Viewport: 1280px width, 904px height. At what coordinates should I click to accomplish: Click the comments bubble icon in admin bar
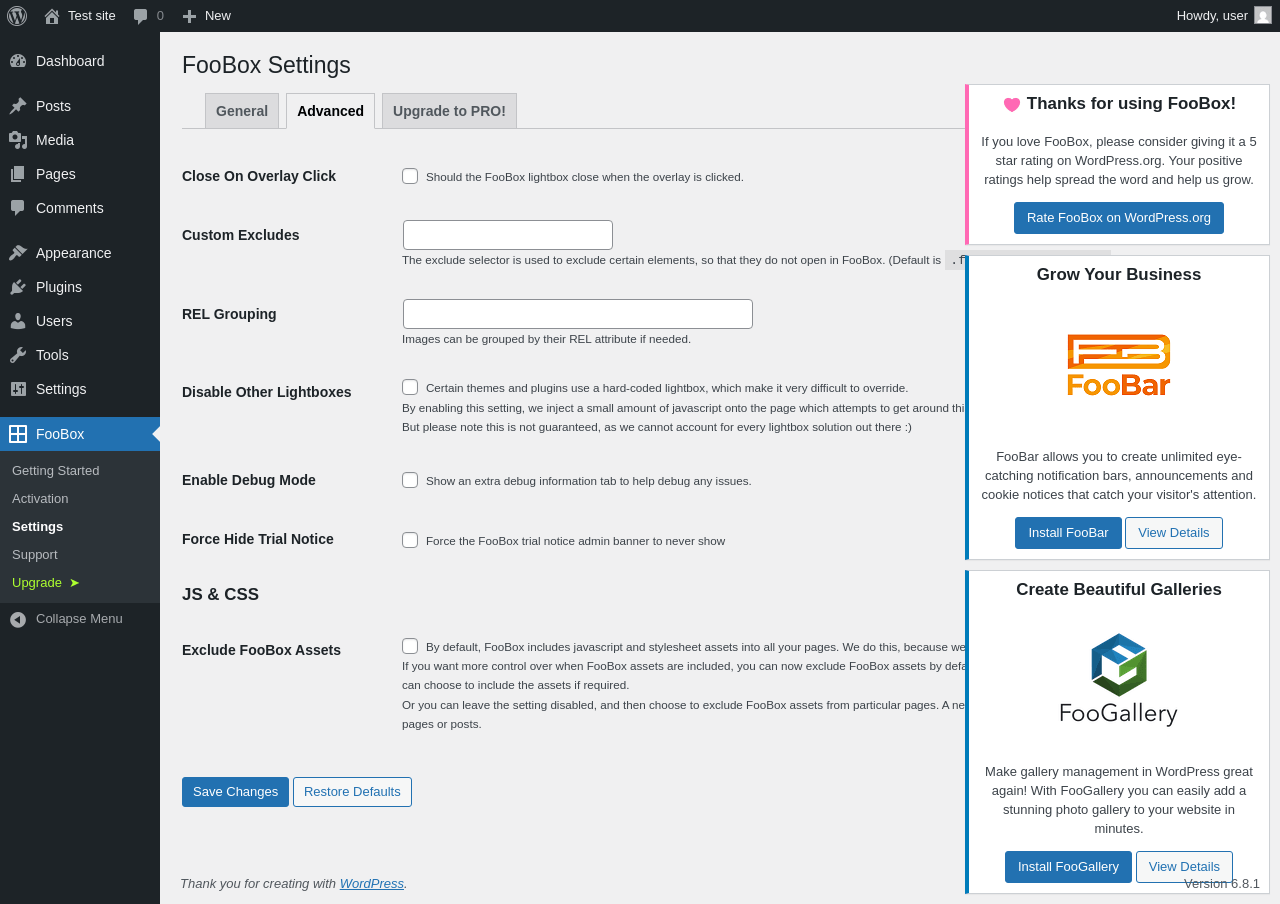click(x=141, y=16)
